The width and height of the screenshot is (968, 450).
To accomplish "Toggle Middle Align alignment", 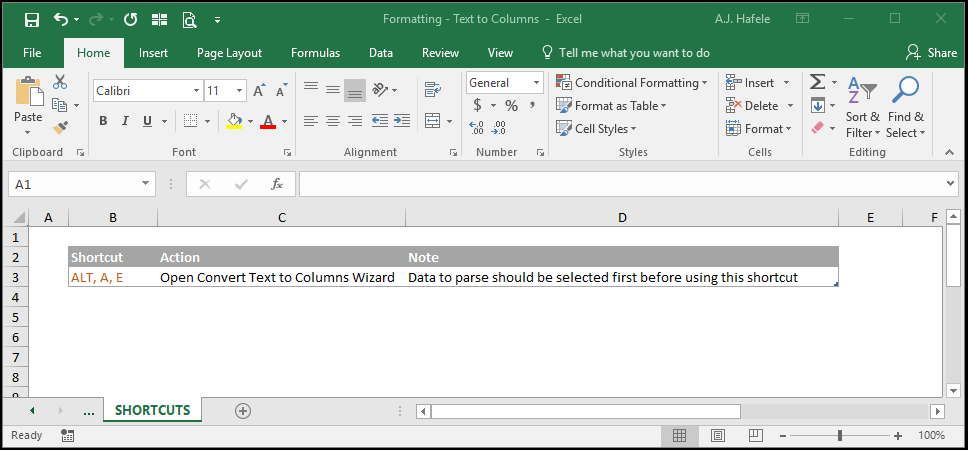I will [333, 90].
